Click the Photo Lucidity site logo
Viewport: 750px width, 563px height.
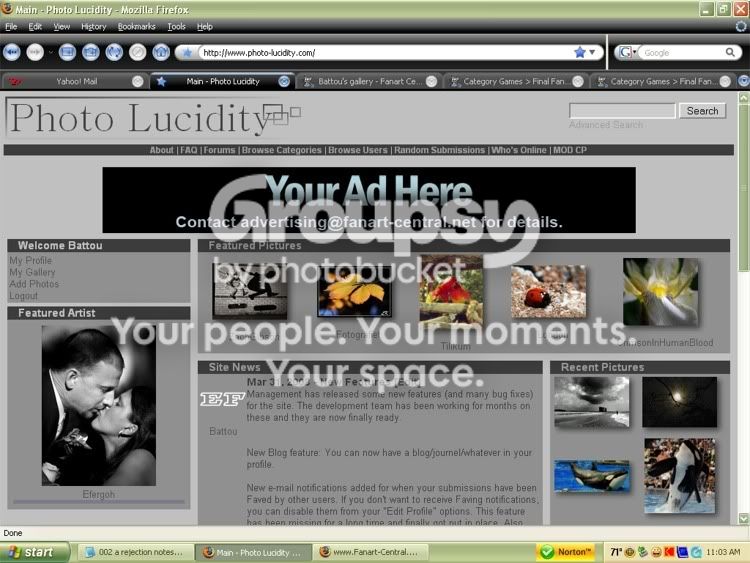[x=153, y=118]
